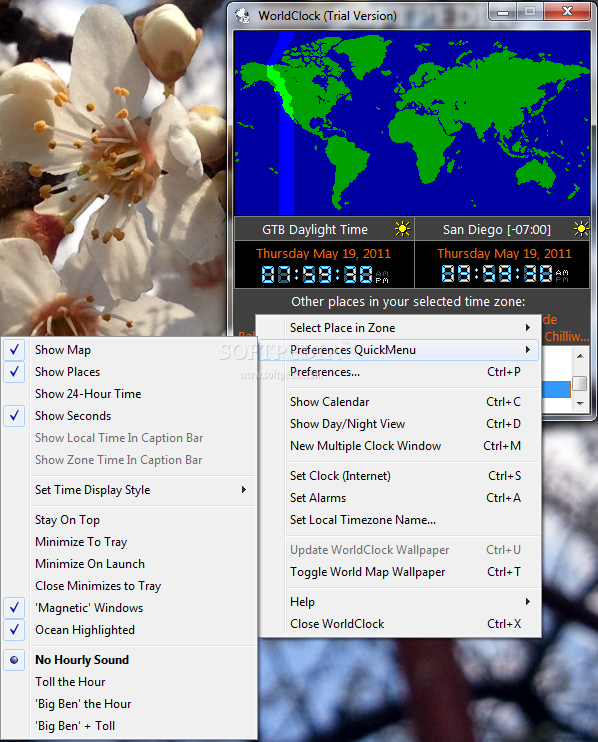Enable Minimize On Launch

coord(130,564)
